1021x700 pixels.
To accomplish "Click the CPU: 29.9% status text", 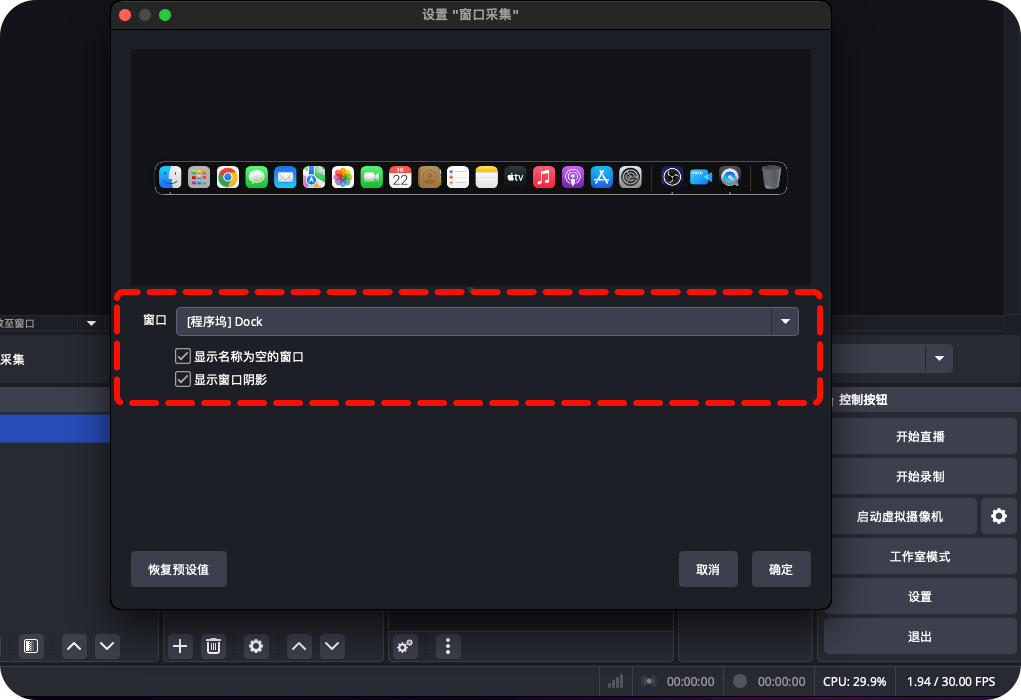I will pos(854,681).
